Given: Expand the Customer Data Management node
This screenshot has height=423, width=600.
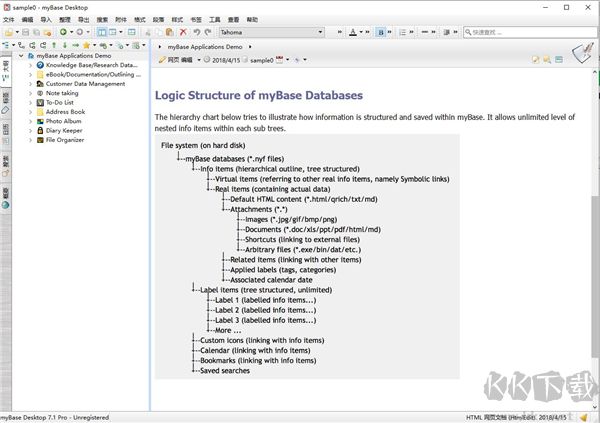Looking at the screenshot, I should coord(30,84).
